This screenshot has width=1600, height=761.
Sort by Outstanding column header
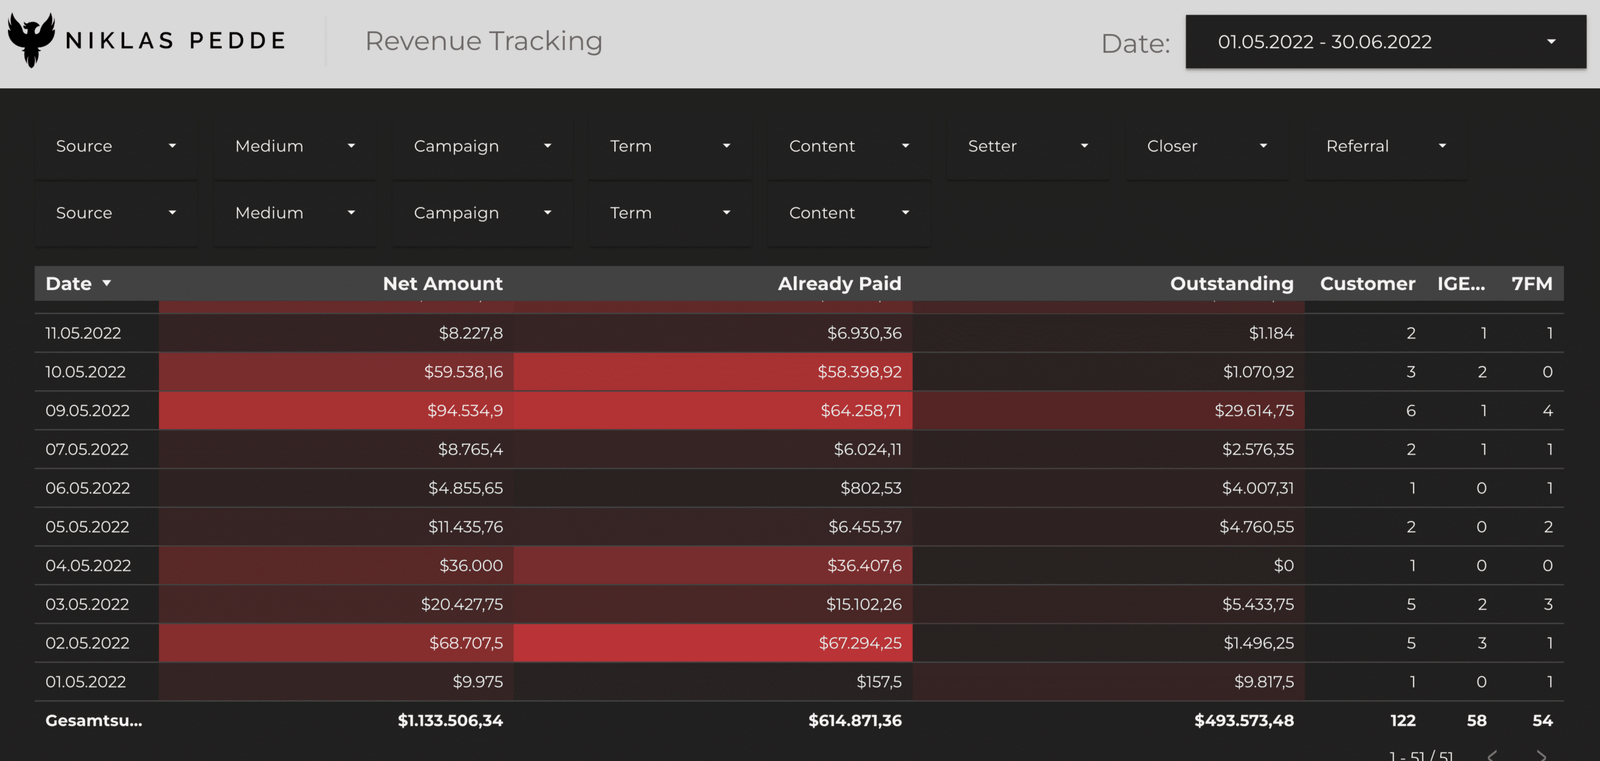click(1231, 284)
